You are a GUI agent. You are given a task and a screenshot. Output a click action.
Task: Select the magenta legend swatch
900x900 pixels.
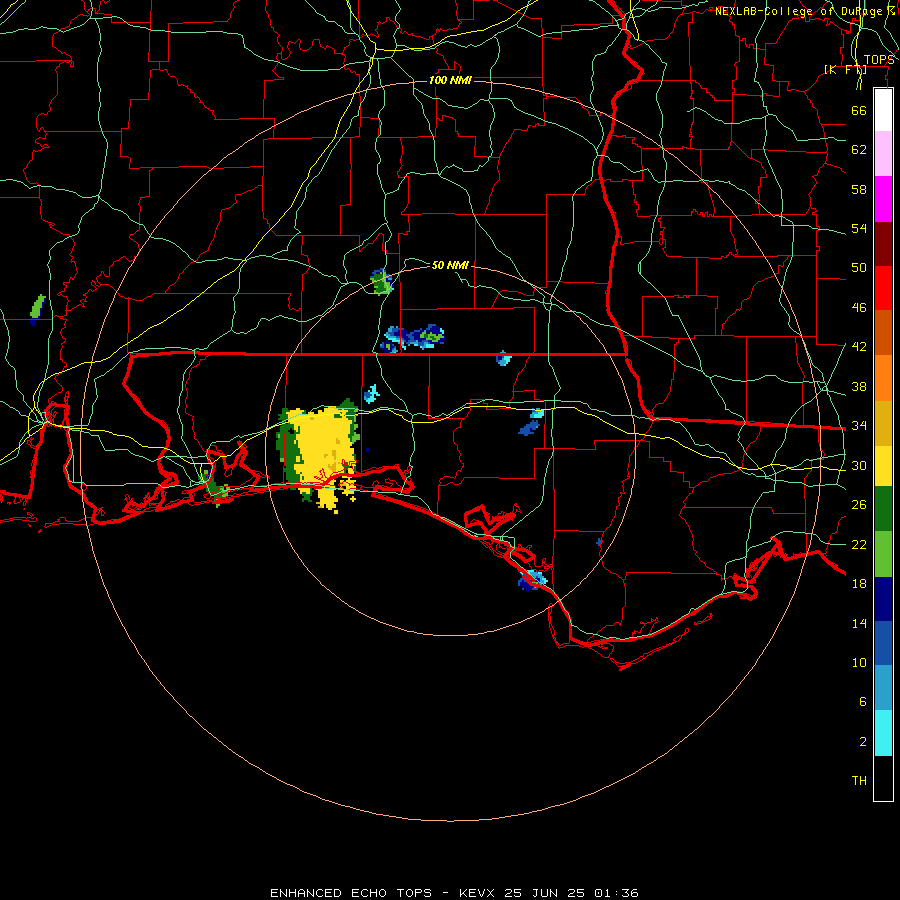click(x=883, y=199)
